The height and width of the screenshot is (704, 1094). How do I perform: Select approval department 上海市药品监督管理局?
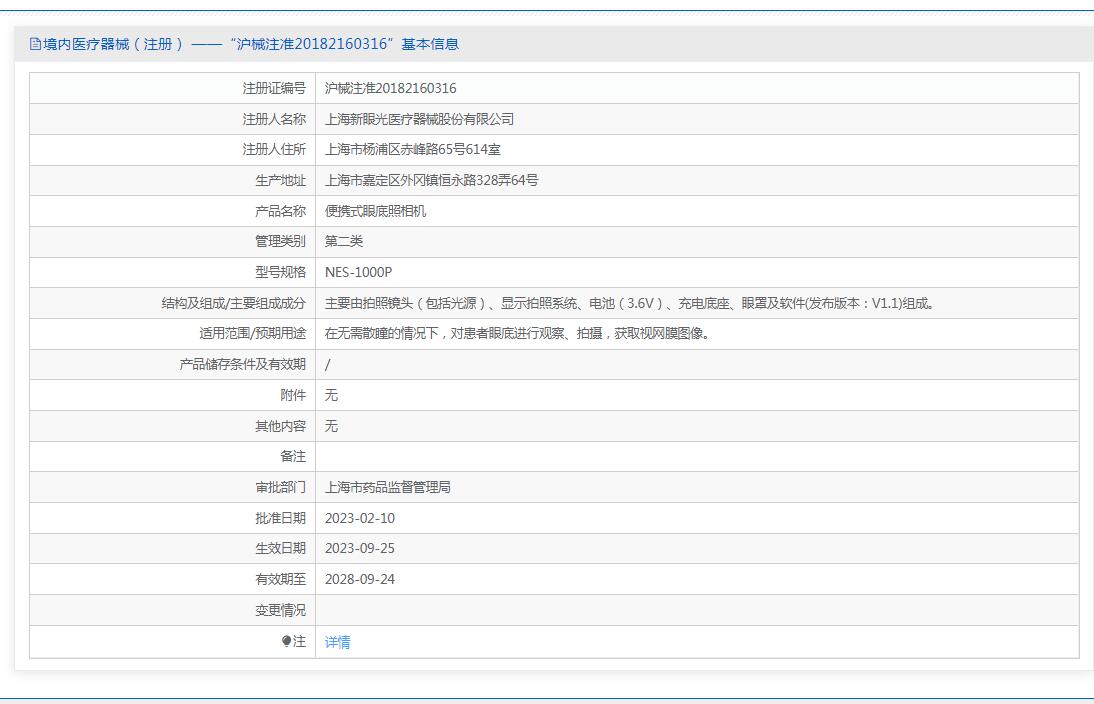point(388,487)
